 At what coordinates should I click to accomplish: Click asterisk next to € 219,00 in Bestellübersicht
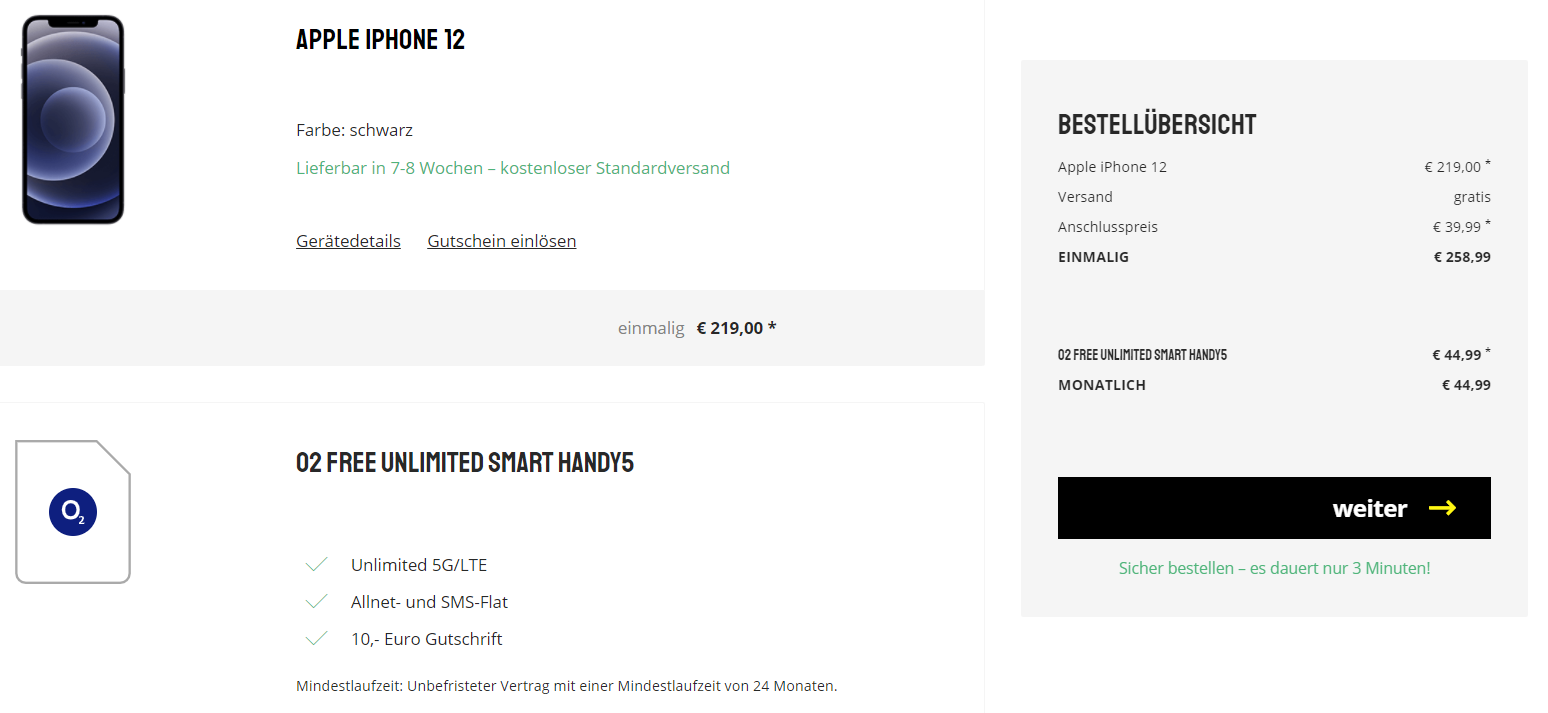click(1488, 162)
